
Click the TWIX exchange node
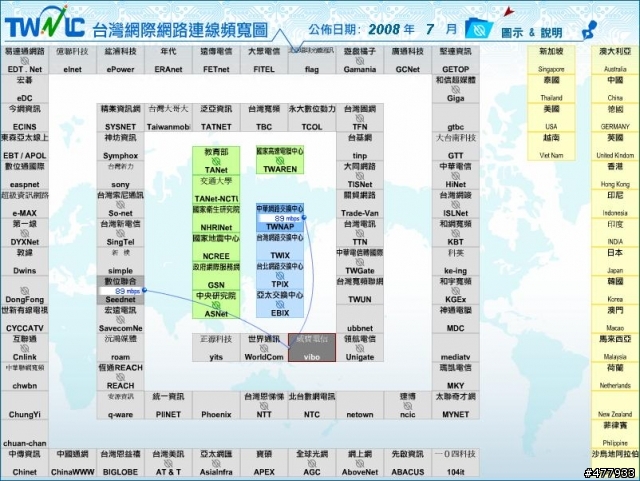280,246
